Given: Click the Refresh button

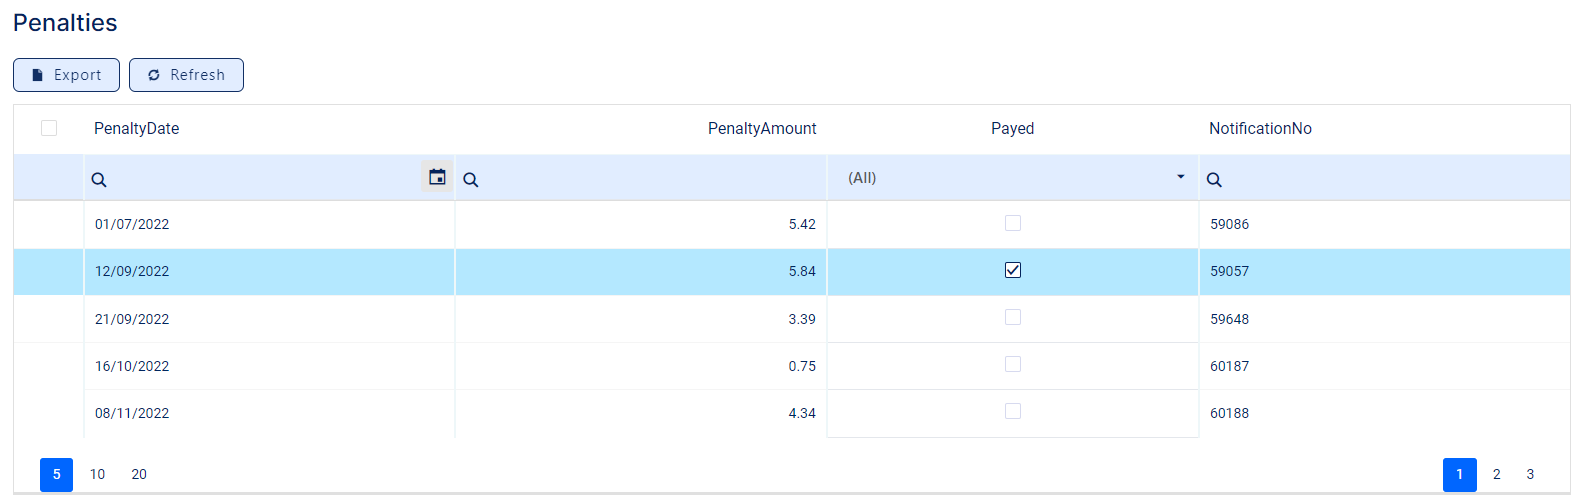Looking at the screenshot, I should [186, 75].
